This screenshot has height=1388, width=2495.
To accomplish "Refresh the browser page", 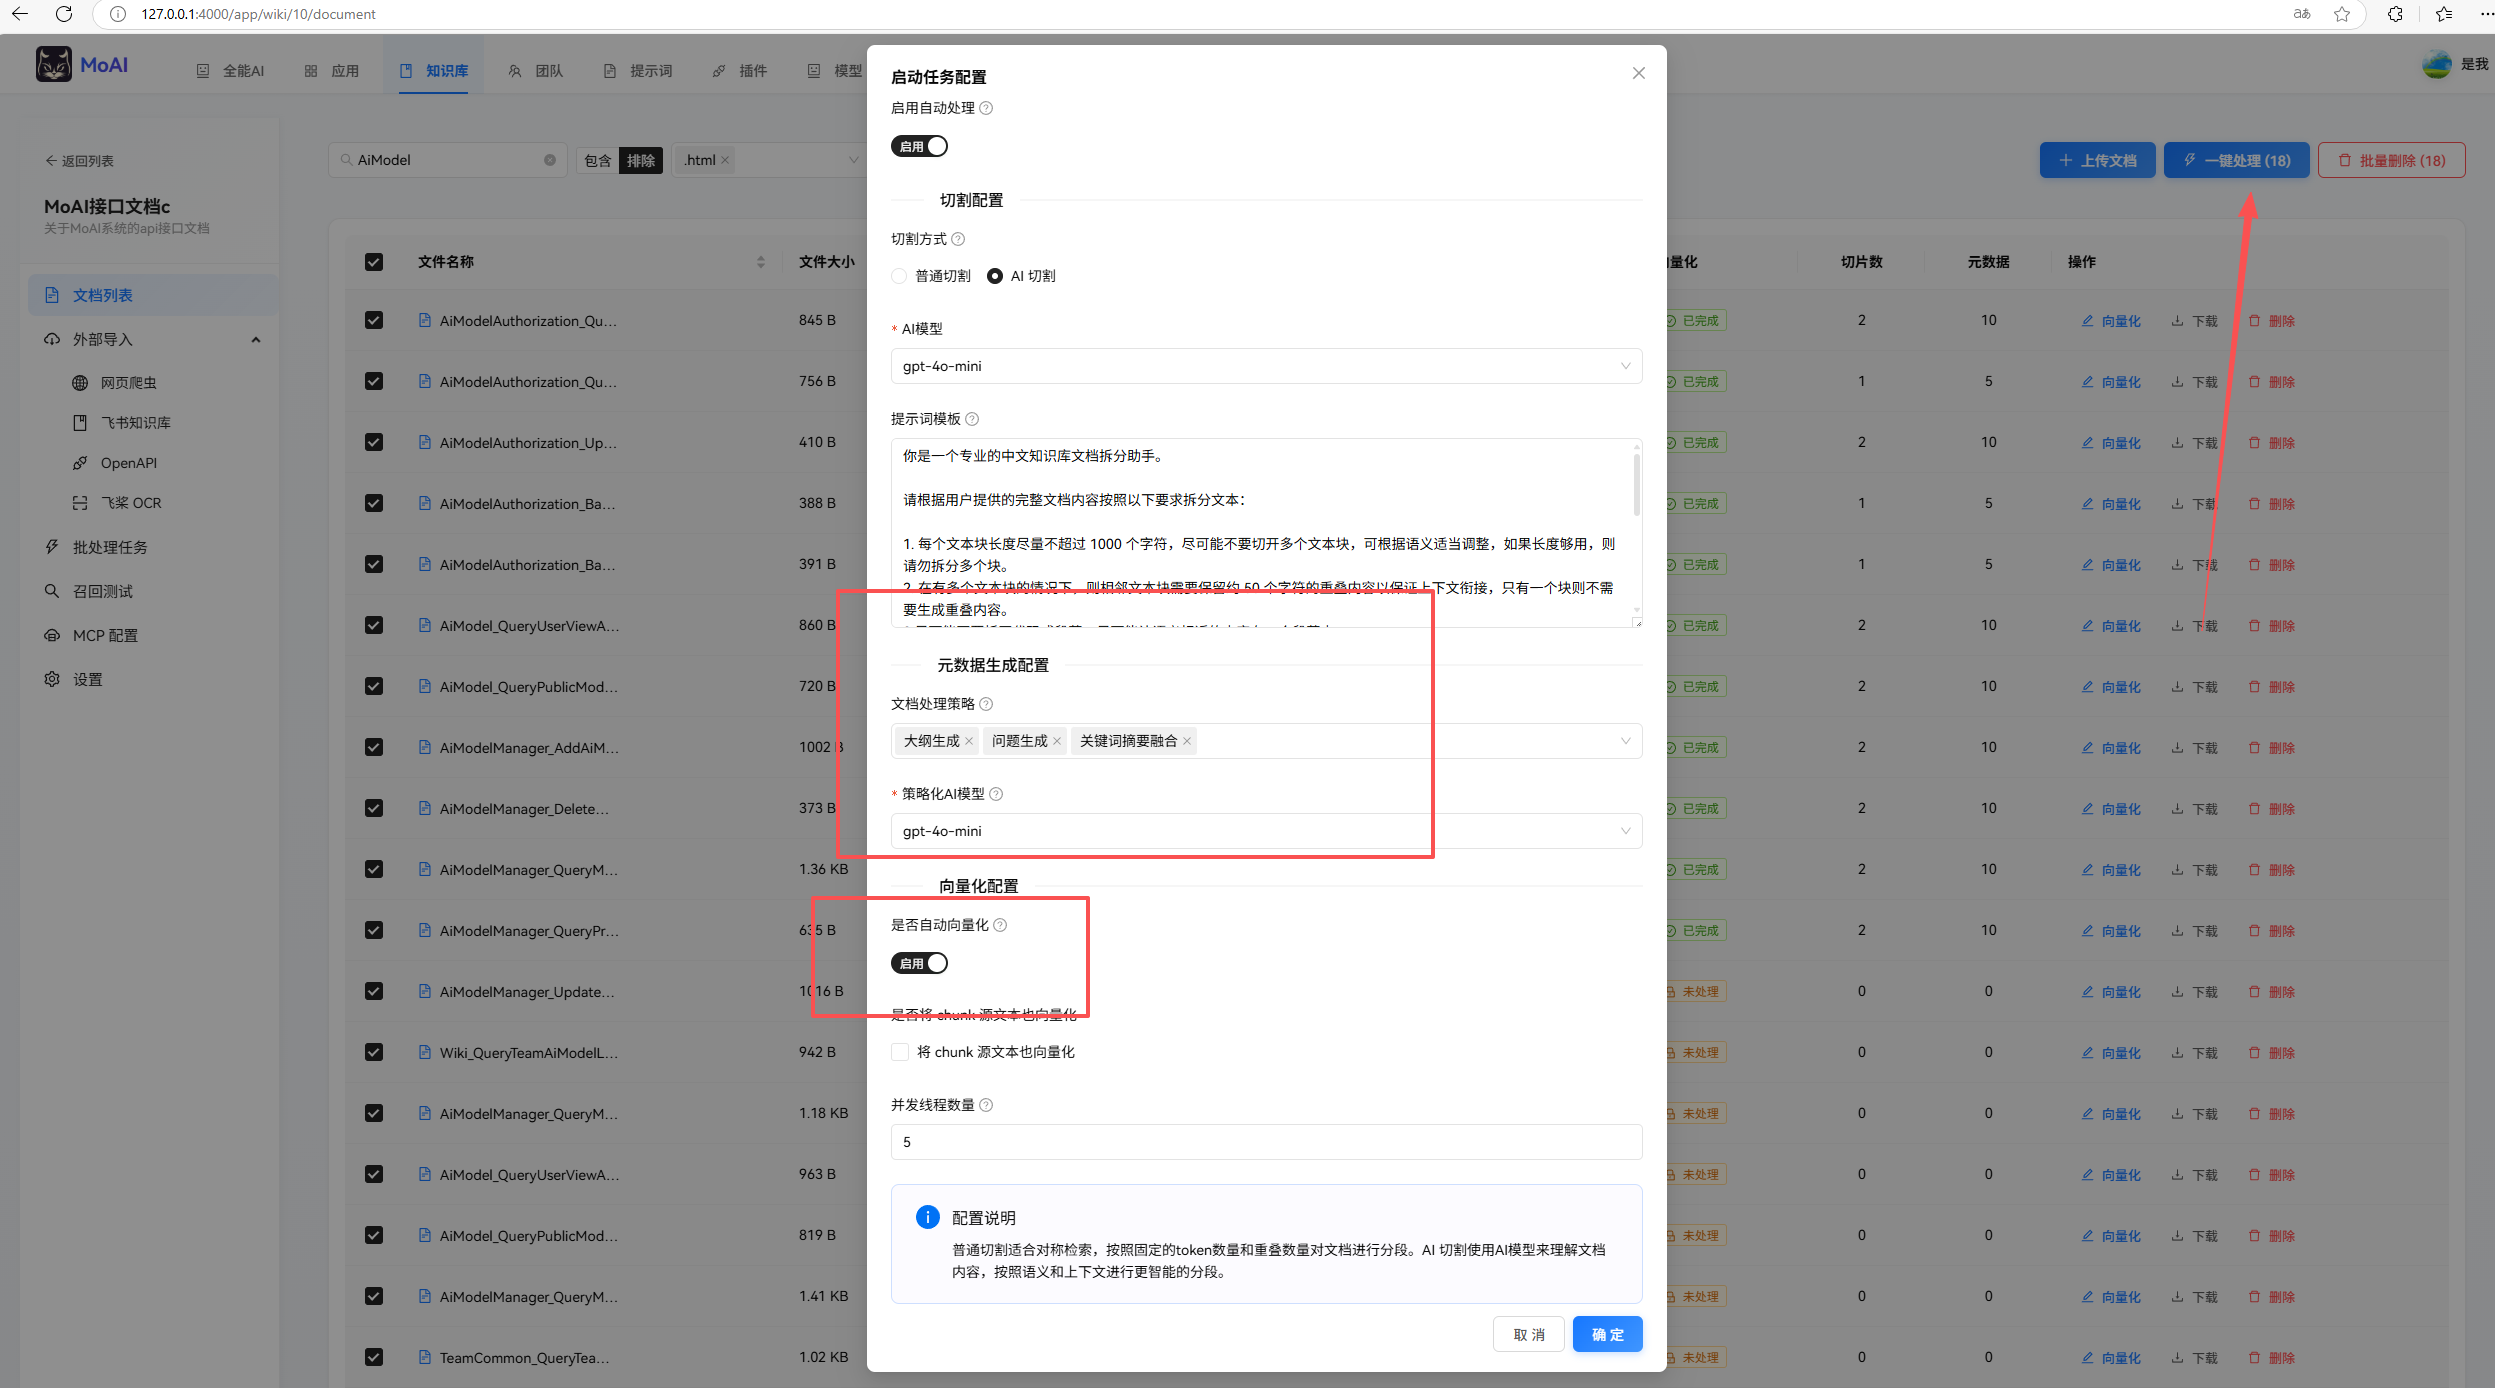I will pos(64,14).
